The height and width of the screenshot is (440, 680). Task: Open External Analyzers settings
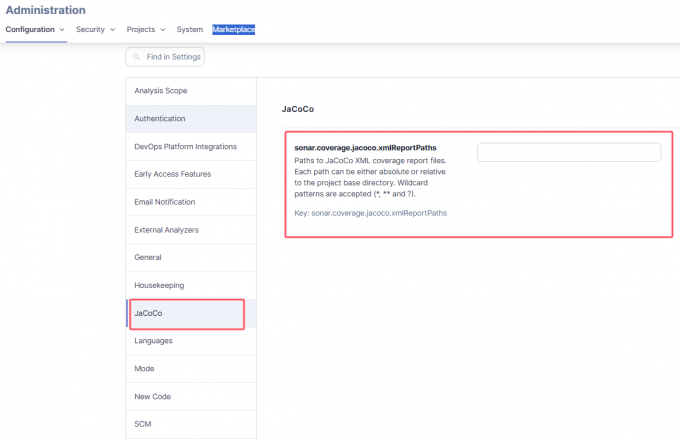pyautogui.click(x=191, y=230)
